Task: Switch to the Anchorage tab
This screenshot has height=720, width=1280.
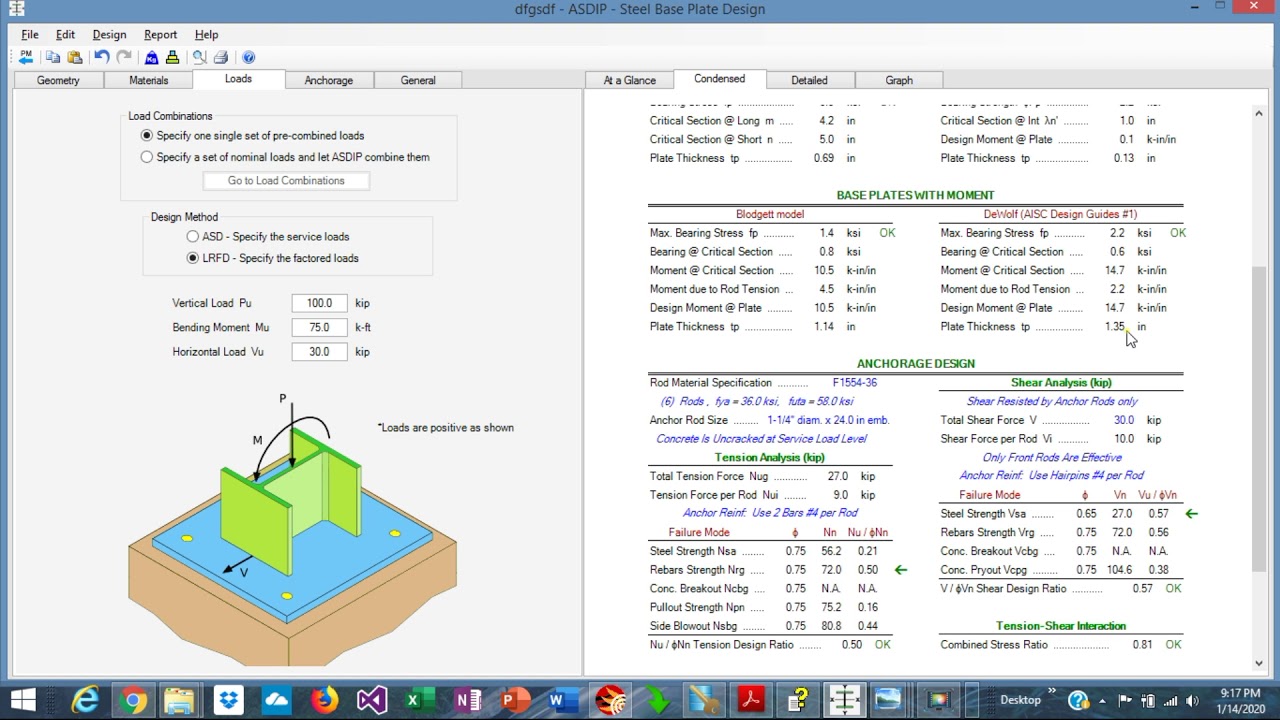Action: coord(329,80)
